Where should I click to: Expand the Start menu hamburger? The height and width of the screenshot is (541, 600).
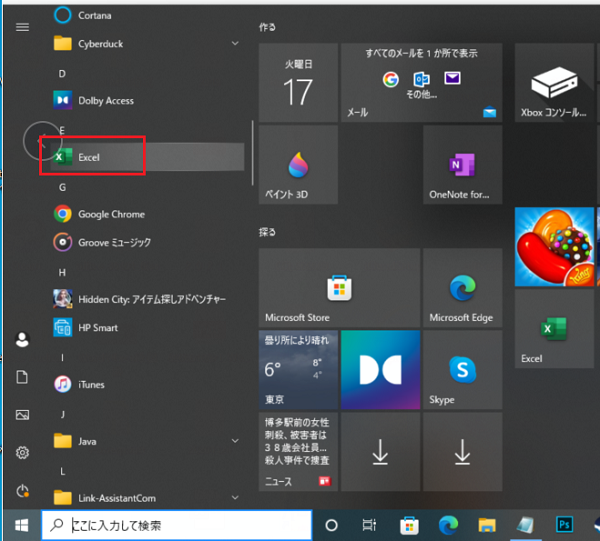tap(22, 27)
